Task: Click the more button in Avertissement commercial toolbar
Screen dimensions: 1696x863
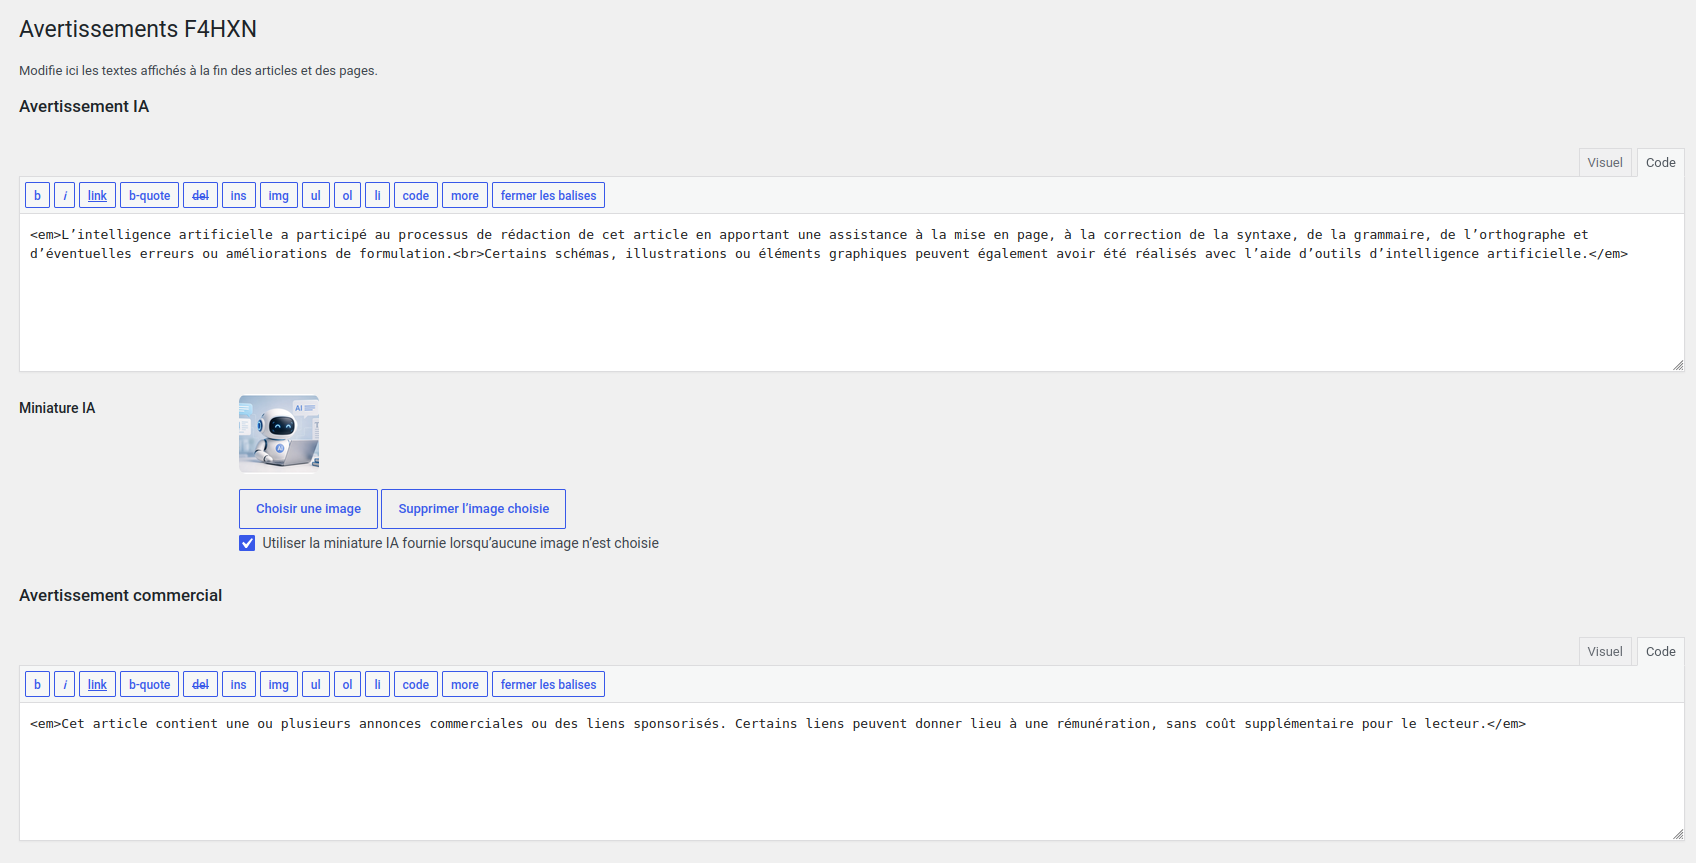Action: point(464,684)
